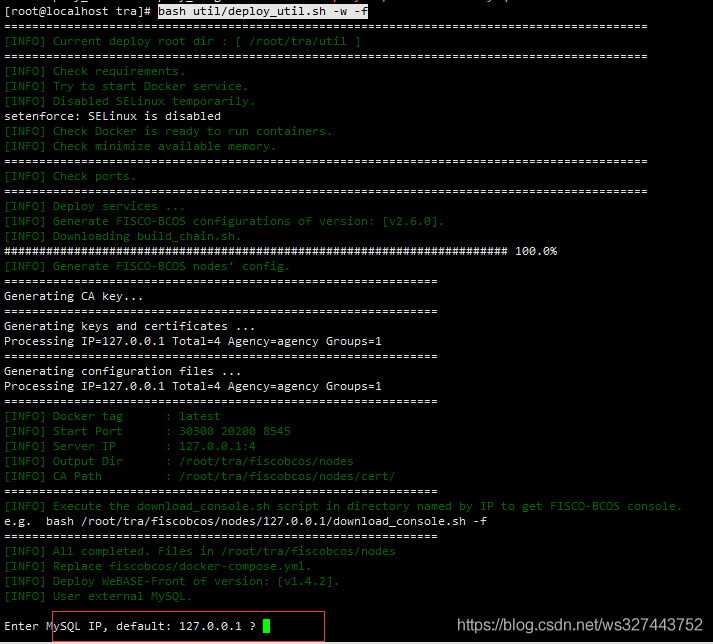Viewport: 713px width, 644px height.
Task: Click 'Server IP : 127.0.0.1:4' line
Action: (x=130, y=447)
